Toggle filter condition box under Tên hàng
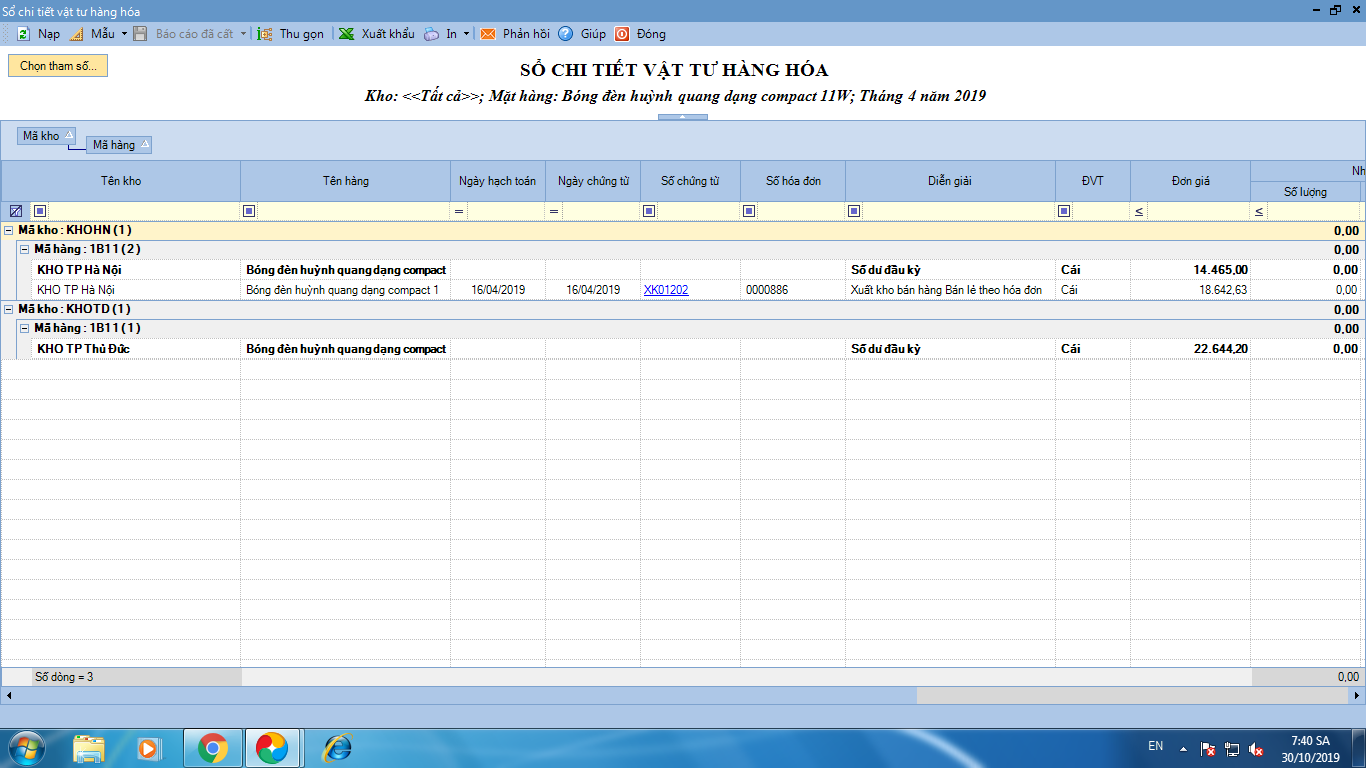The image size is (1366, 768). (x=249, y=211)
